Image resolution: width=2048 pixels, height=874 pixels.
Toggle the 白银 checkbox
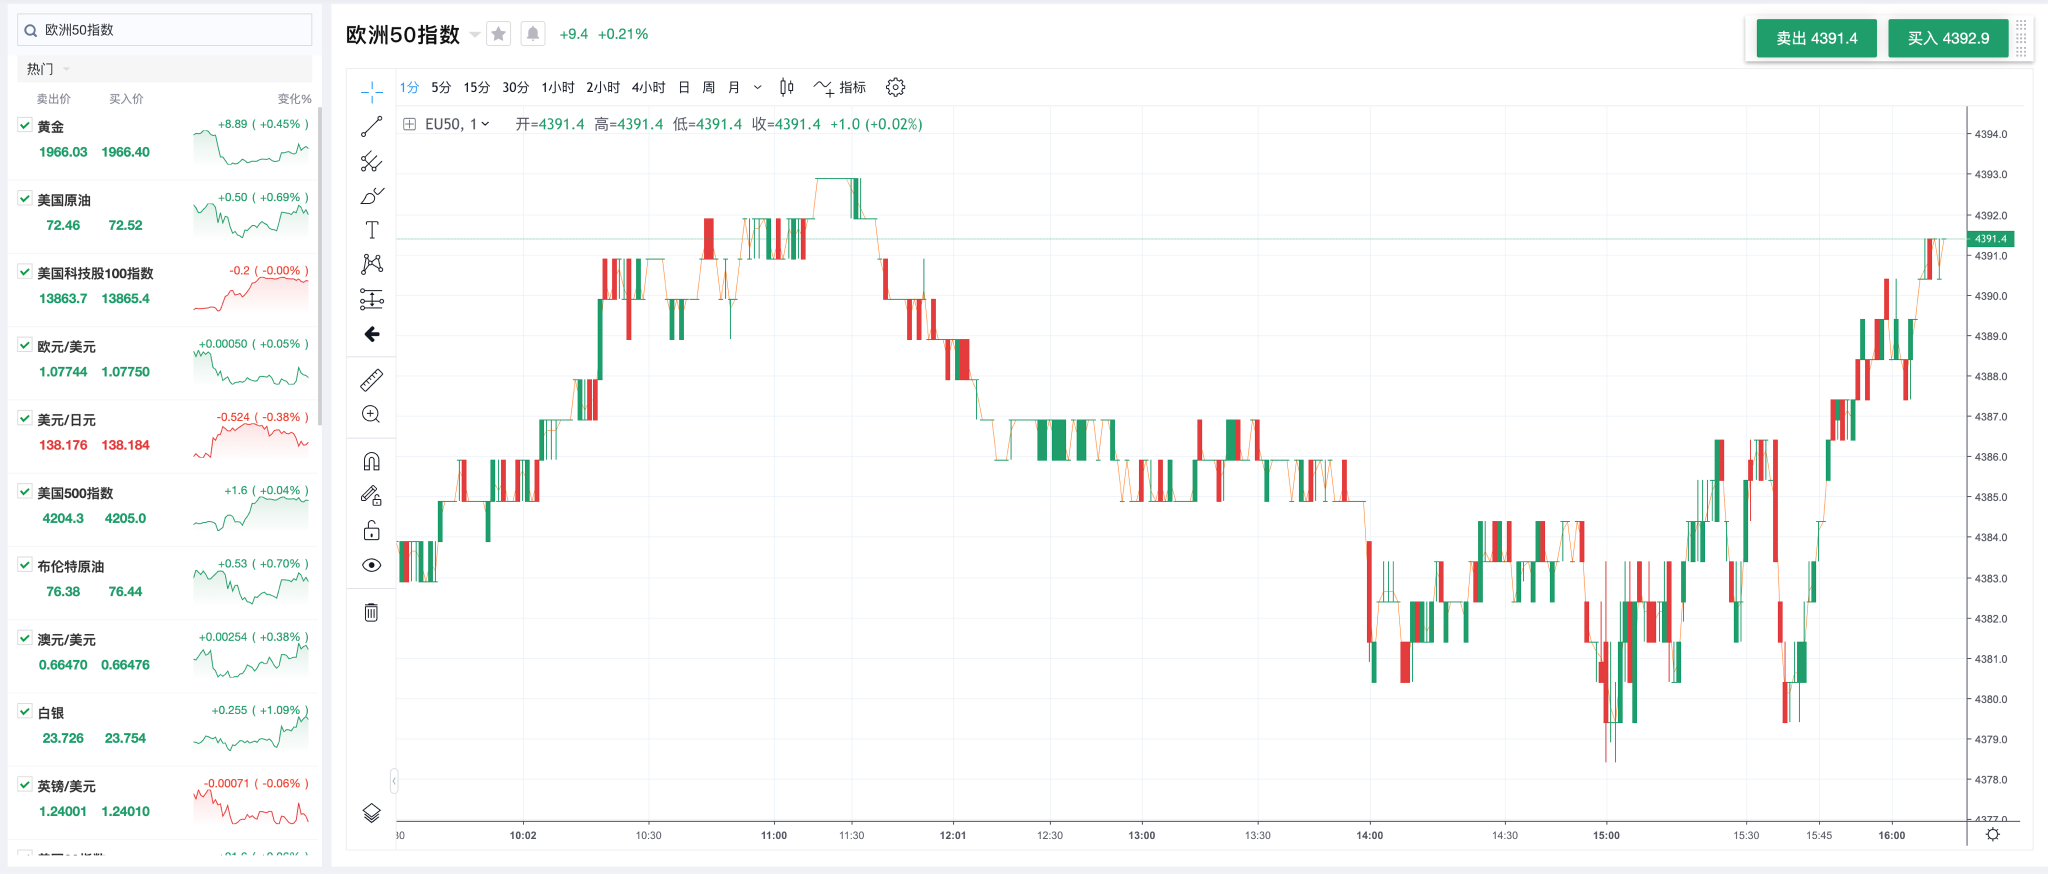(x=25, y=712)
